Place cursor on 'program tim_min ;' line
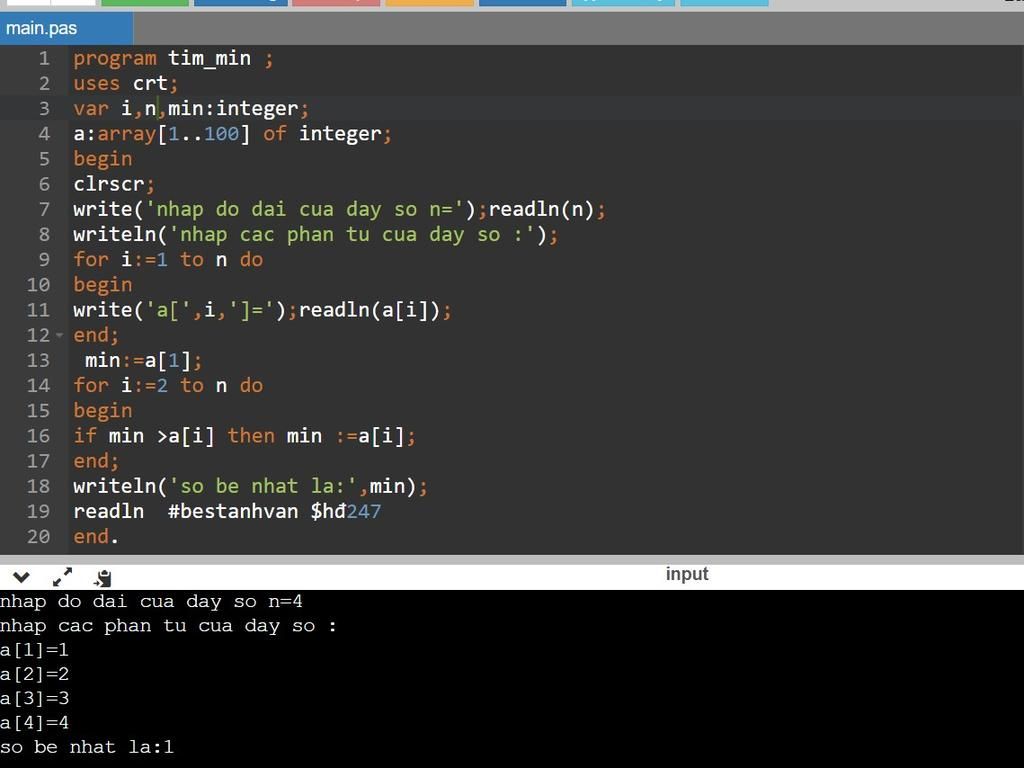1024x768 pixels. [x=173, y=59]
